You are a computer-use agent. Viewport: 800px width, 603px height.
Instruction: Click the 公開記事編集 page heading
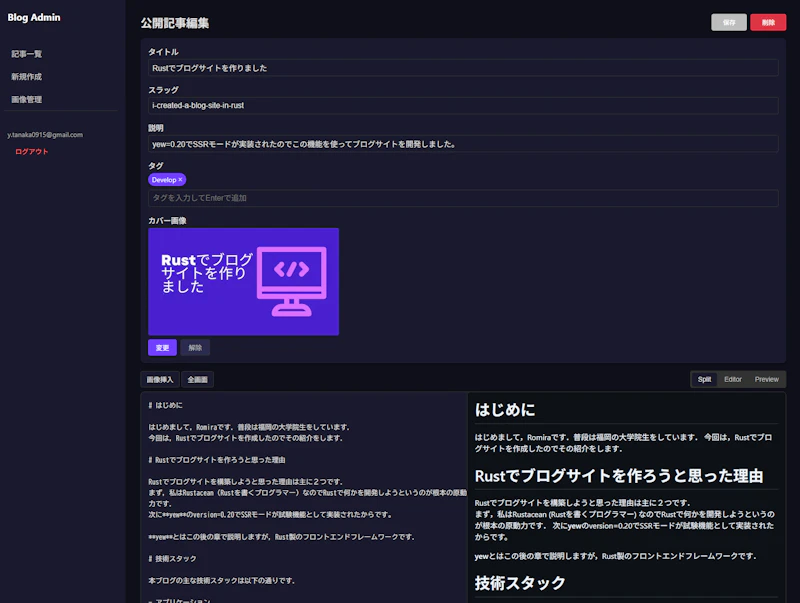(174, 23)
